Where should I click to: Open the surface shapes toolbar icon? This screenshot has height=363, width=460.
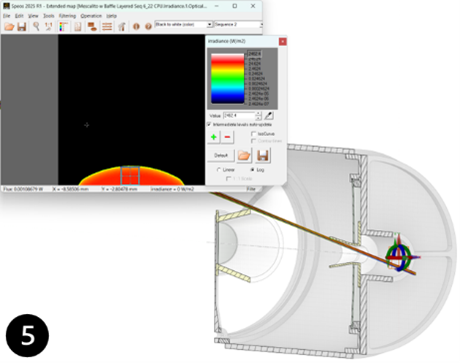[92, 26]
